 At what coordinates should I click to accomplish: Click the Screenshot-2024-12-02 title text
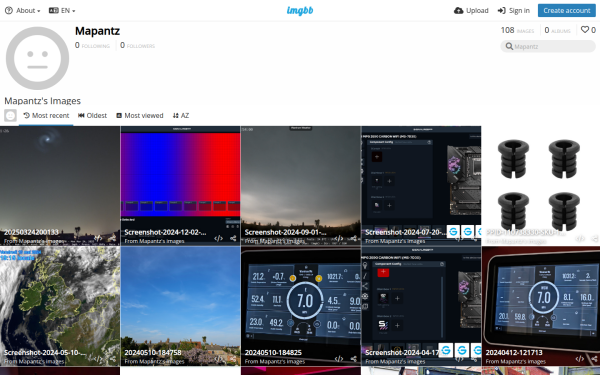[165, 232]
